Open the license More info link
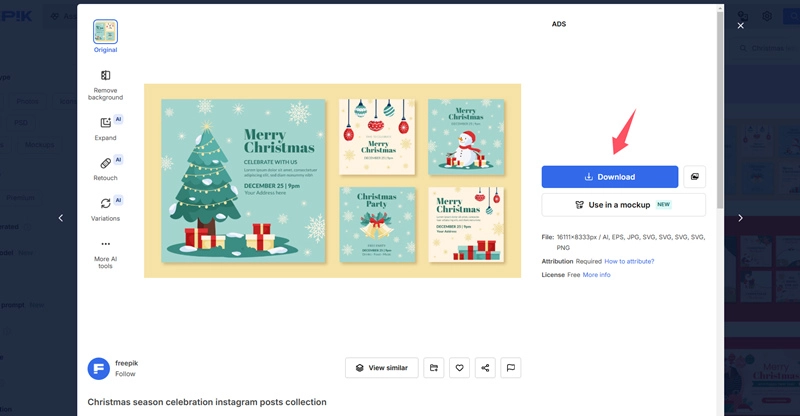Image resolution: width=800 pixels, height=416 pixels. (x=597, y=275)
